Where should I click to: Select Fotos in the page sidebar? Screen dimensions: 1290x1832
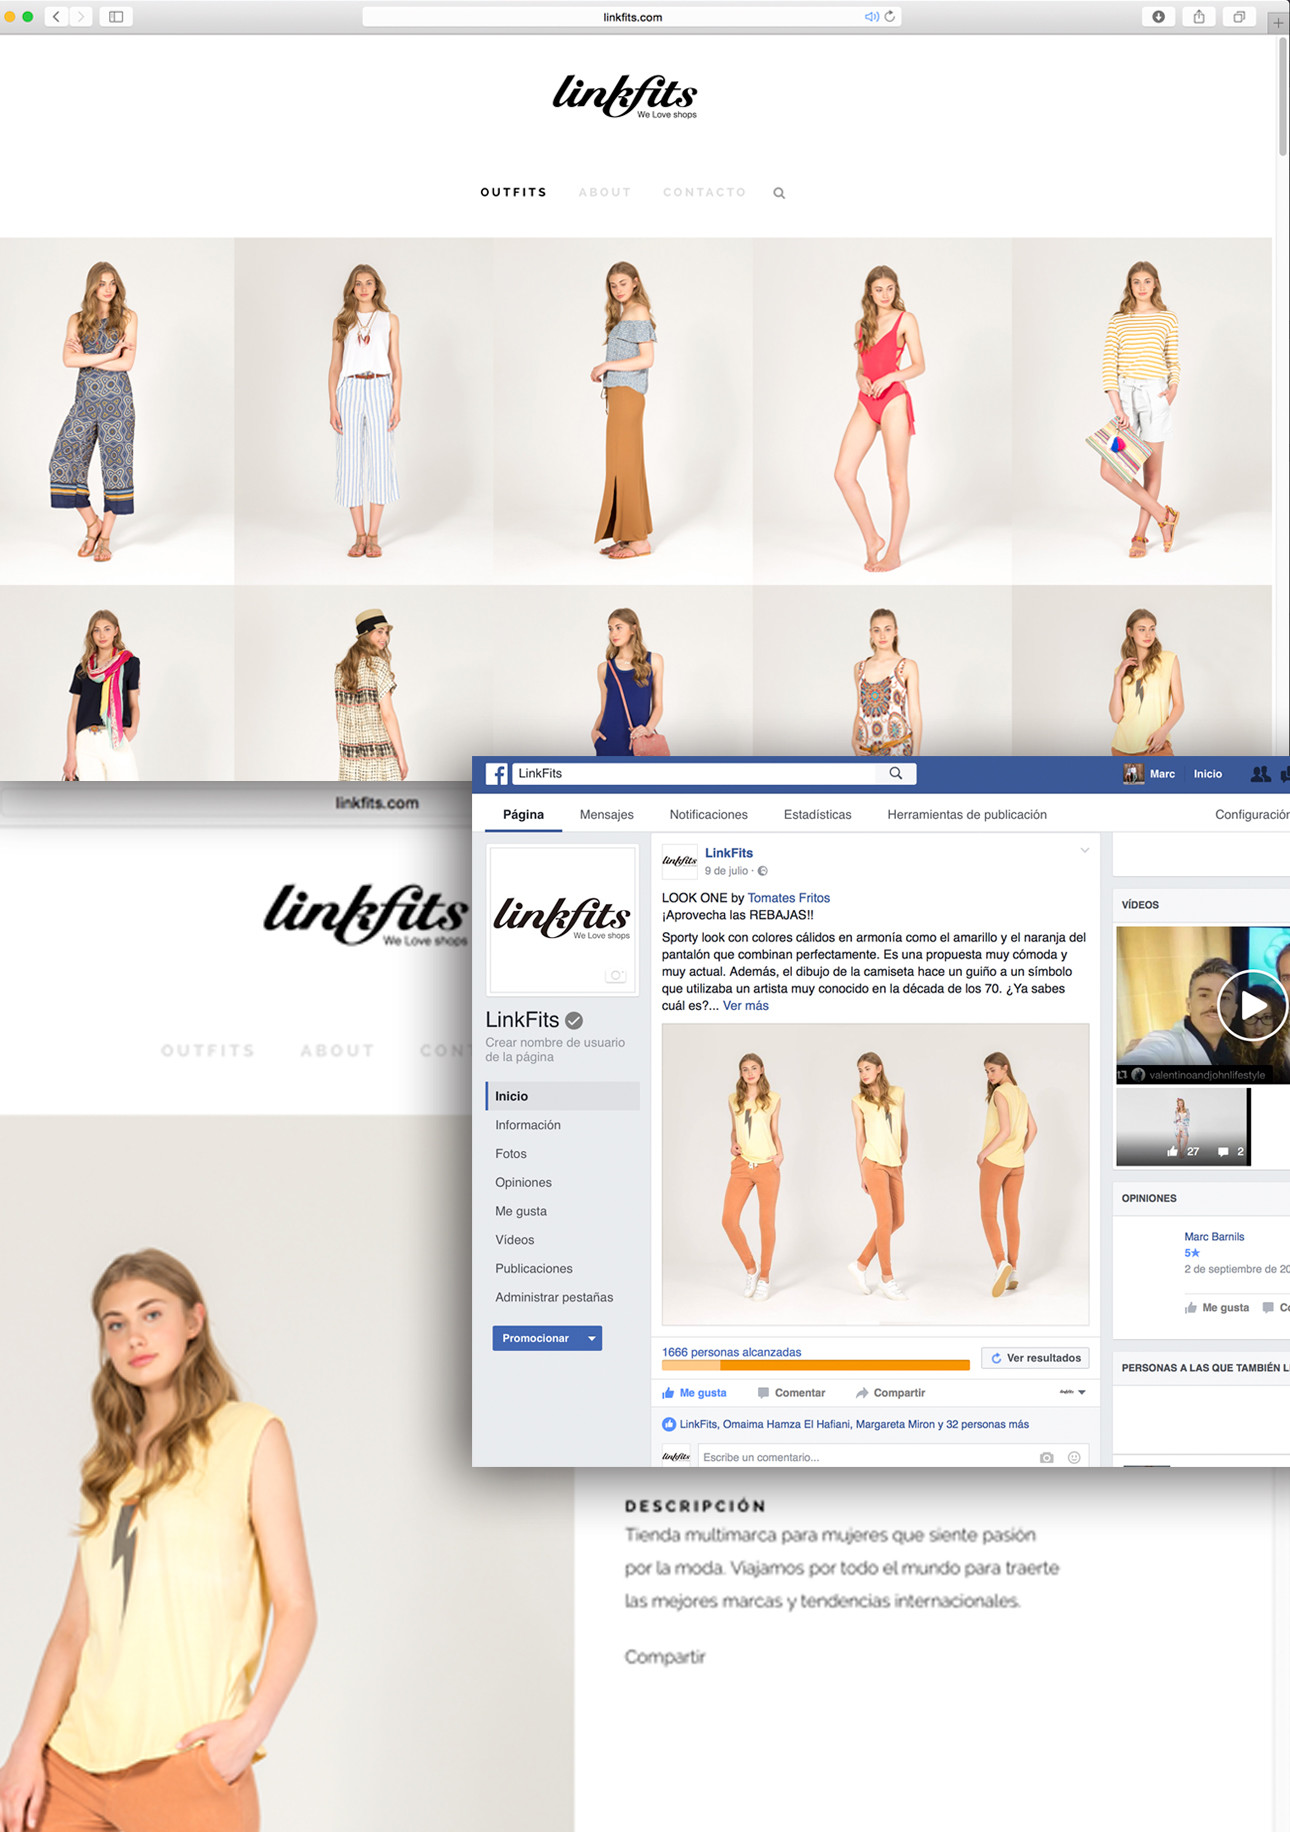511,1154
